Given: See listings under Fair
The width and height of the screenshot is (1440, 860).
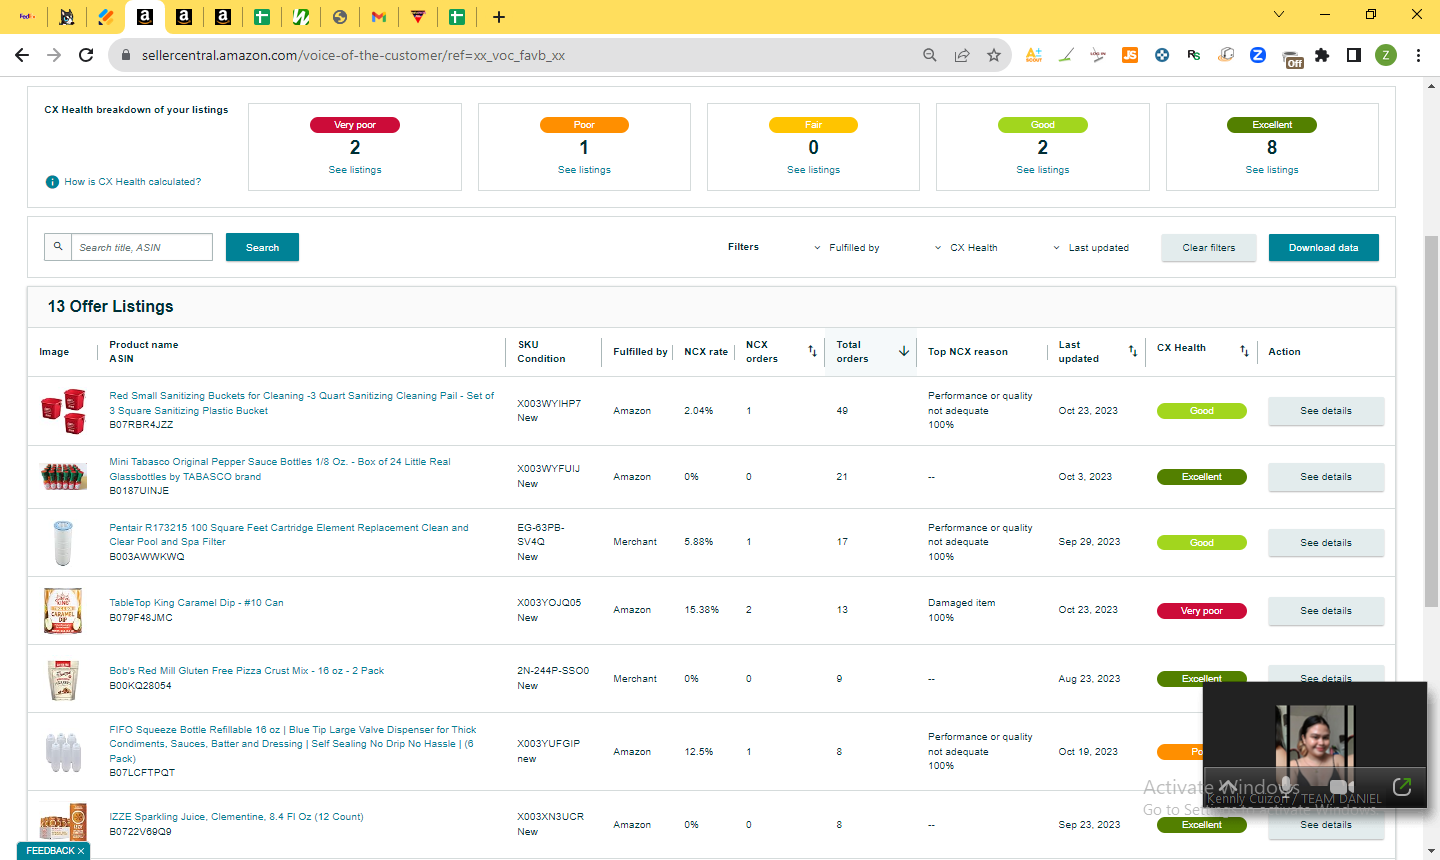Looking at the screenshot, I should click(813, 170).
